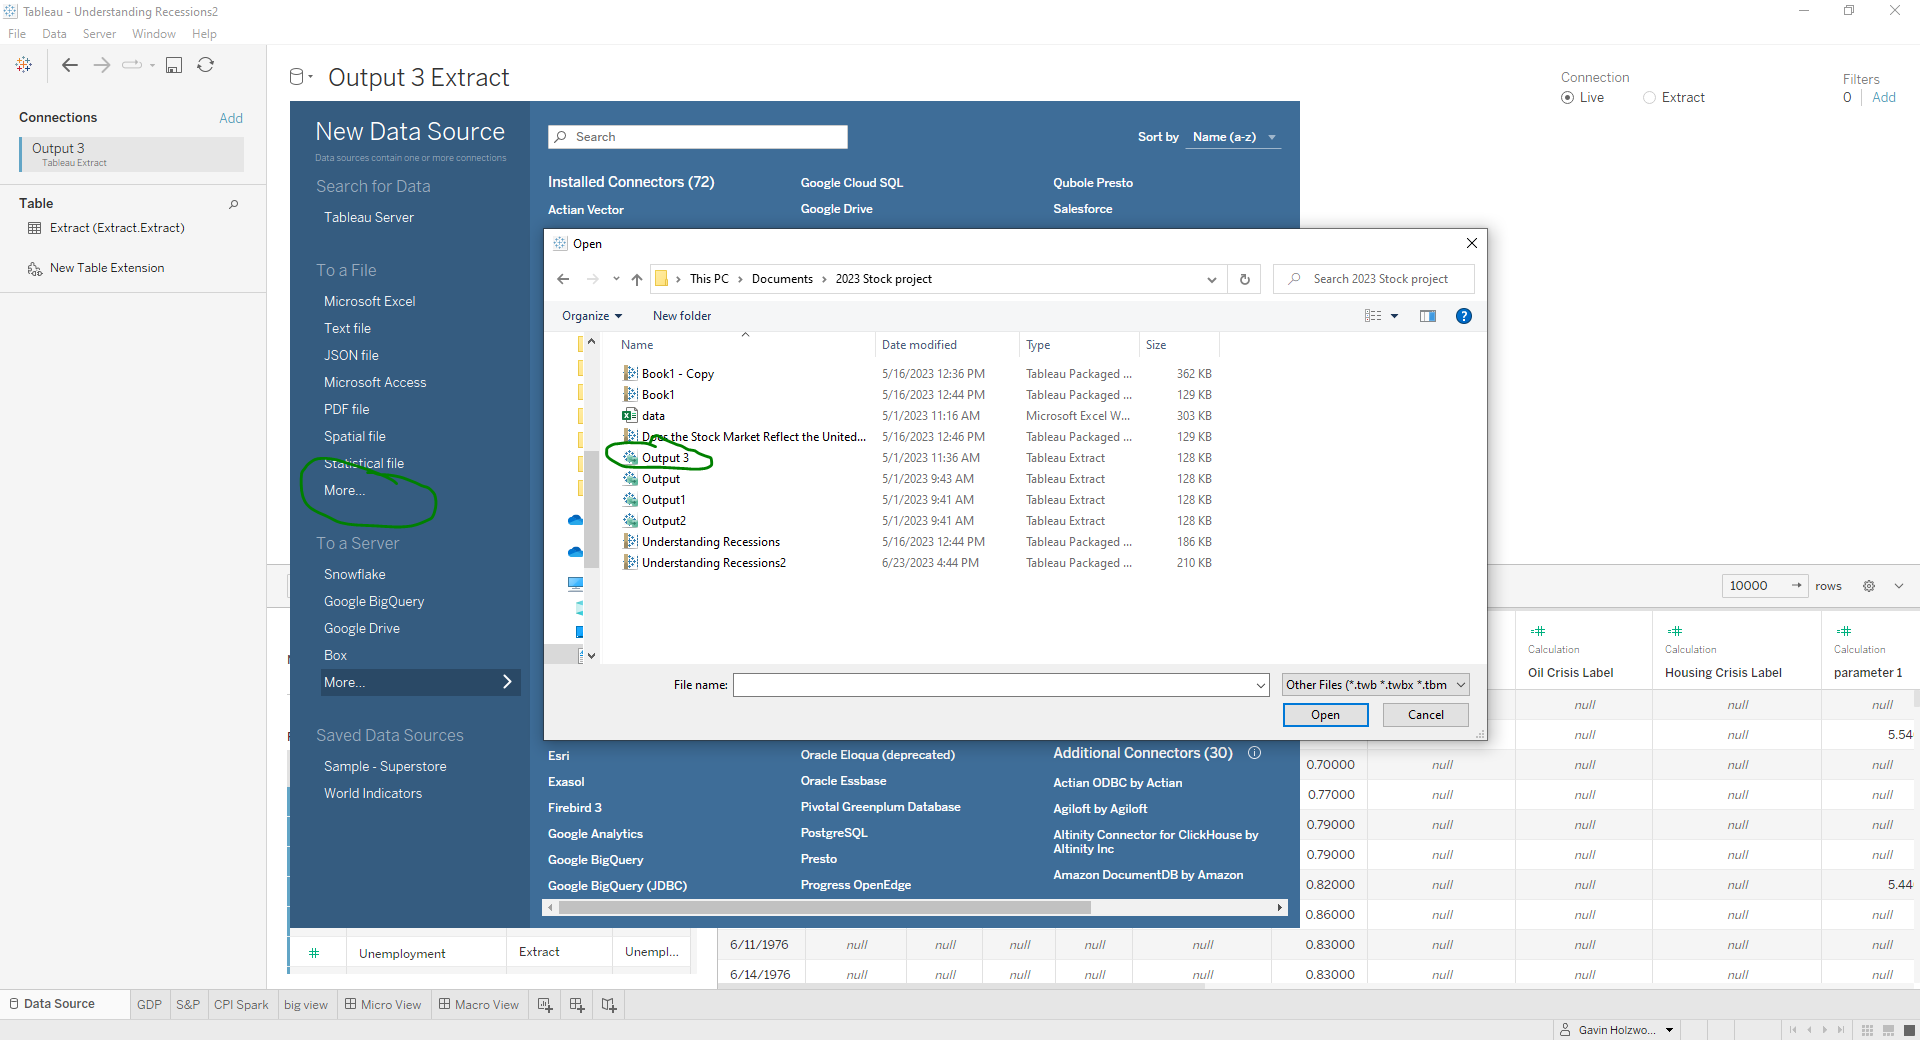The image size is (1920, 1040).
Task: Open the view options dropdown arrow in dialog
Action: coord(1394,316)
